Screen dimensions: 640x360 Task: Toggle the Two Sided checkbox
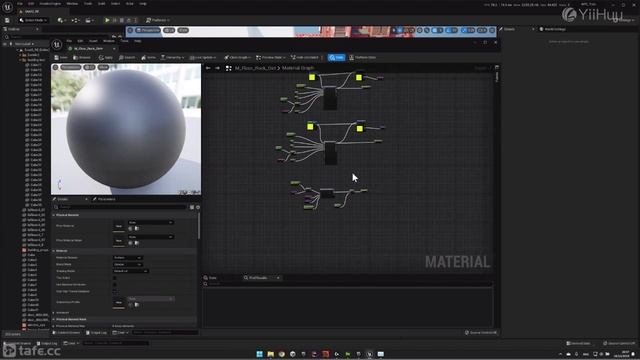coord(115,278)
